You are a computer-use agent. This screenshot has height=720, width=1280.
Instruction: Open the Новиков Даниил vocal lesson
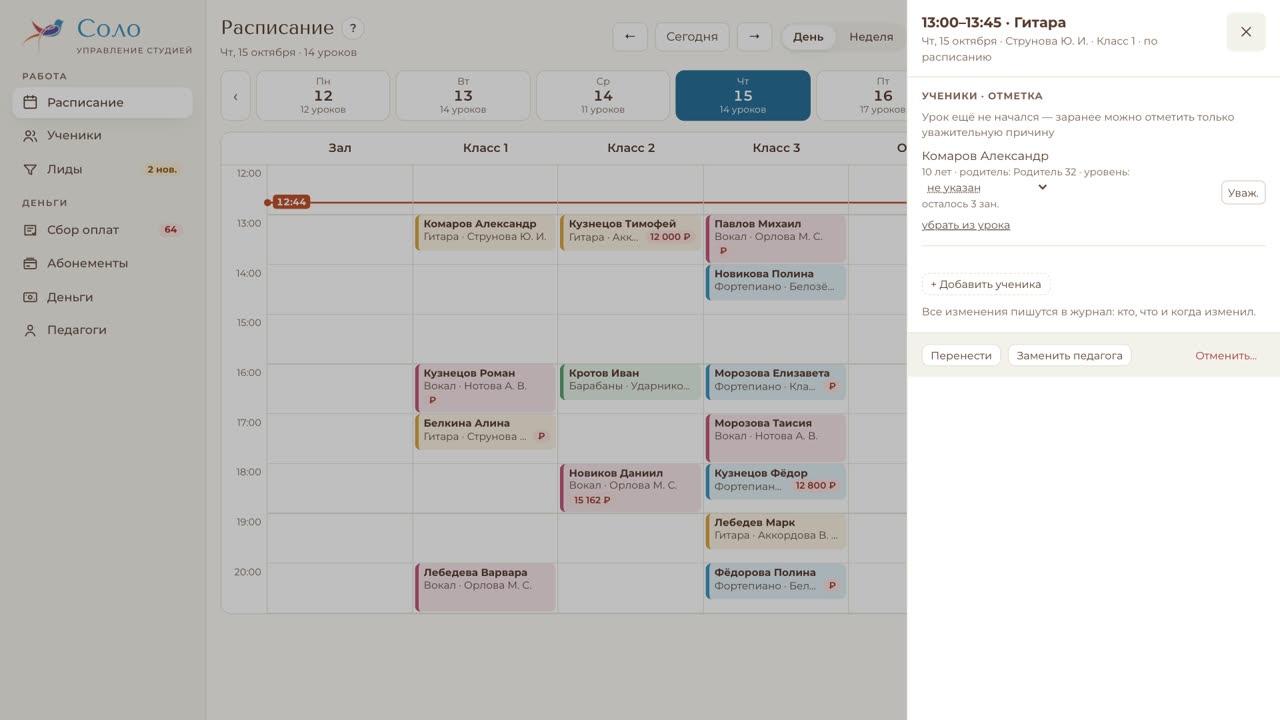pos(631,488)
